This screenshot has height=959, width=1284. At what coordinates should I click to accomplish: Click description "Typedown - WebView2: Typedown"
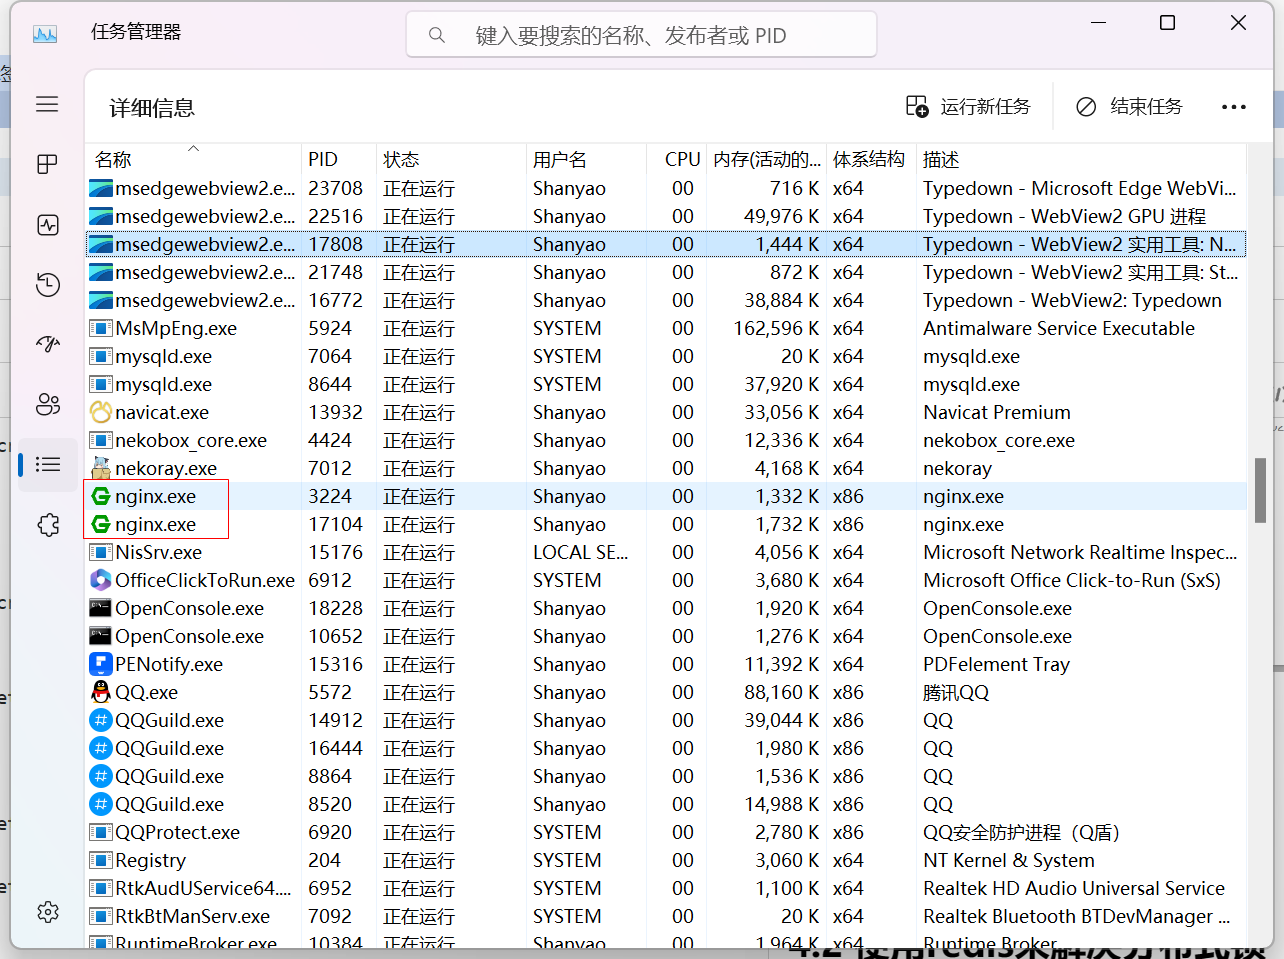pyautogui.click(x=1072, y=300)
